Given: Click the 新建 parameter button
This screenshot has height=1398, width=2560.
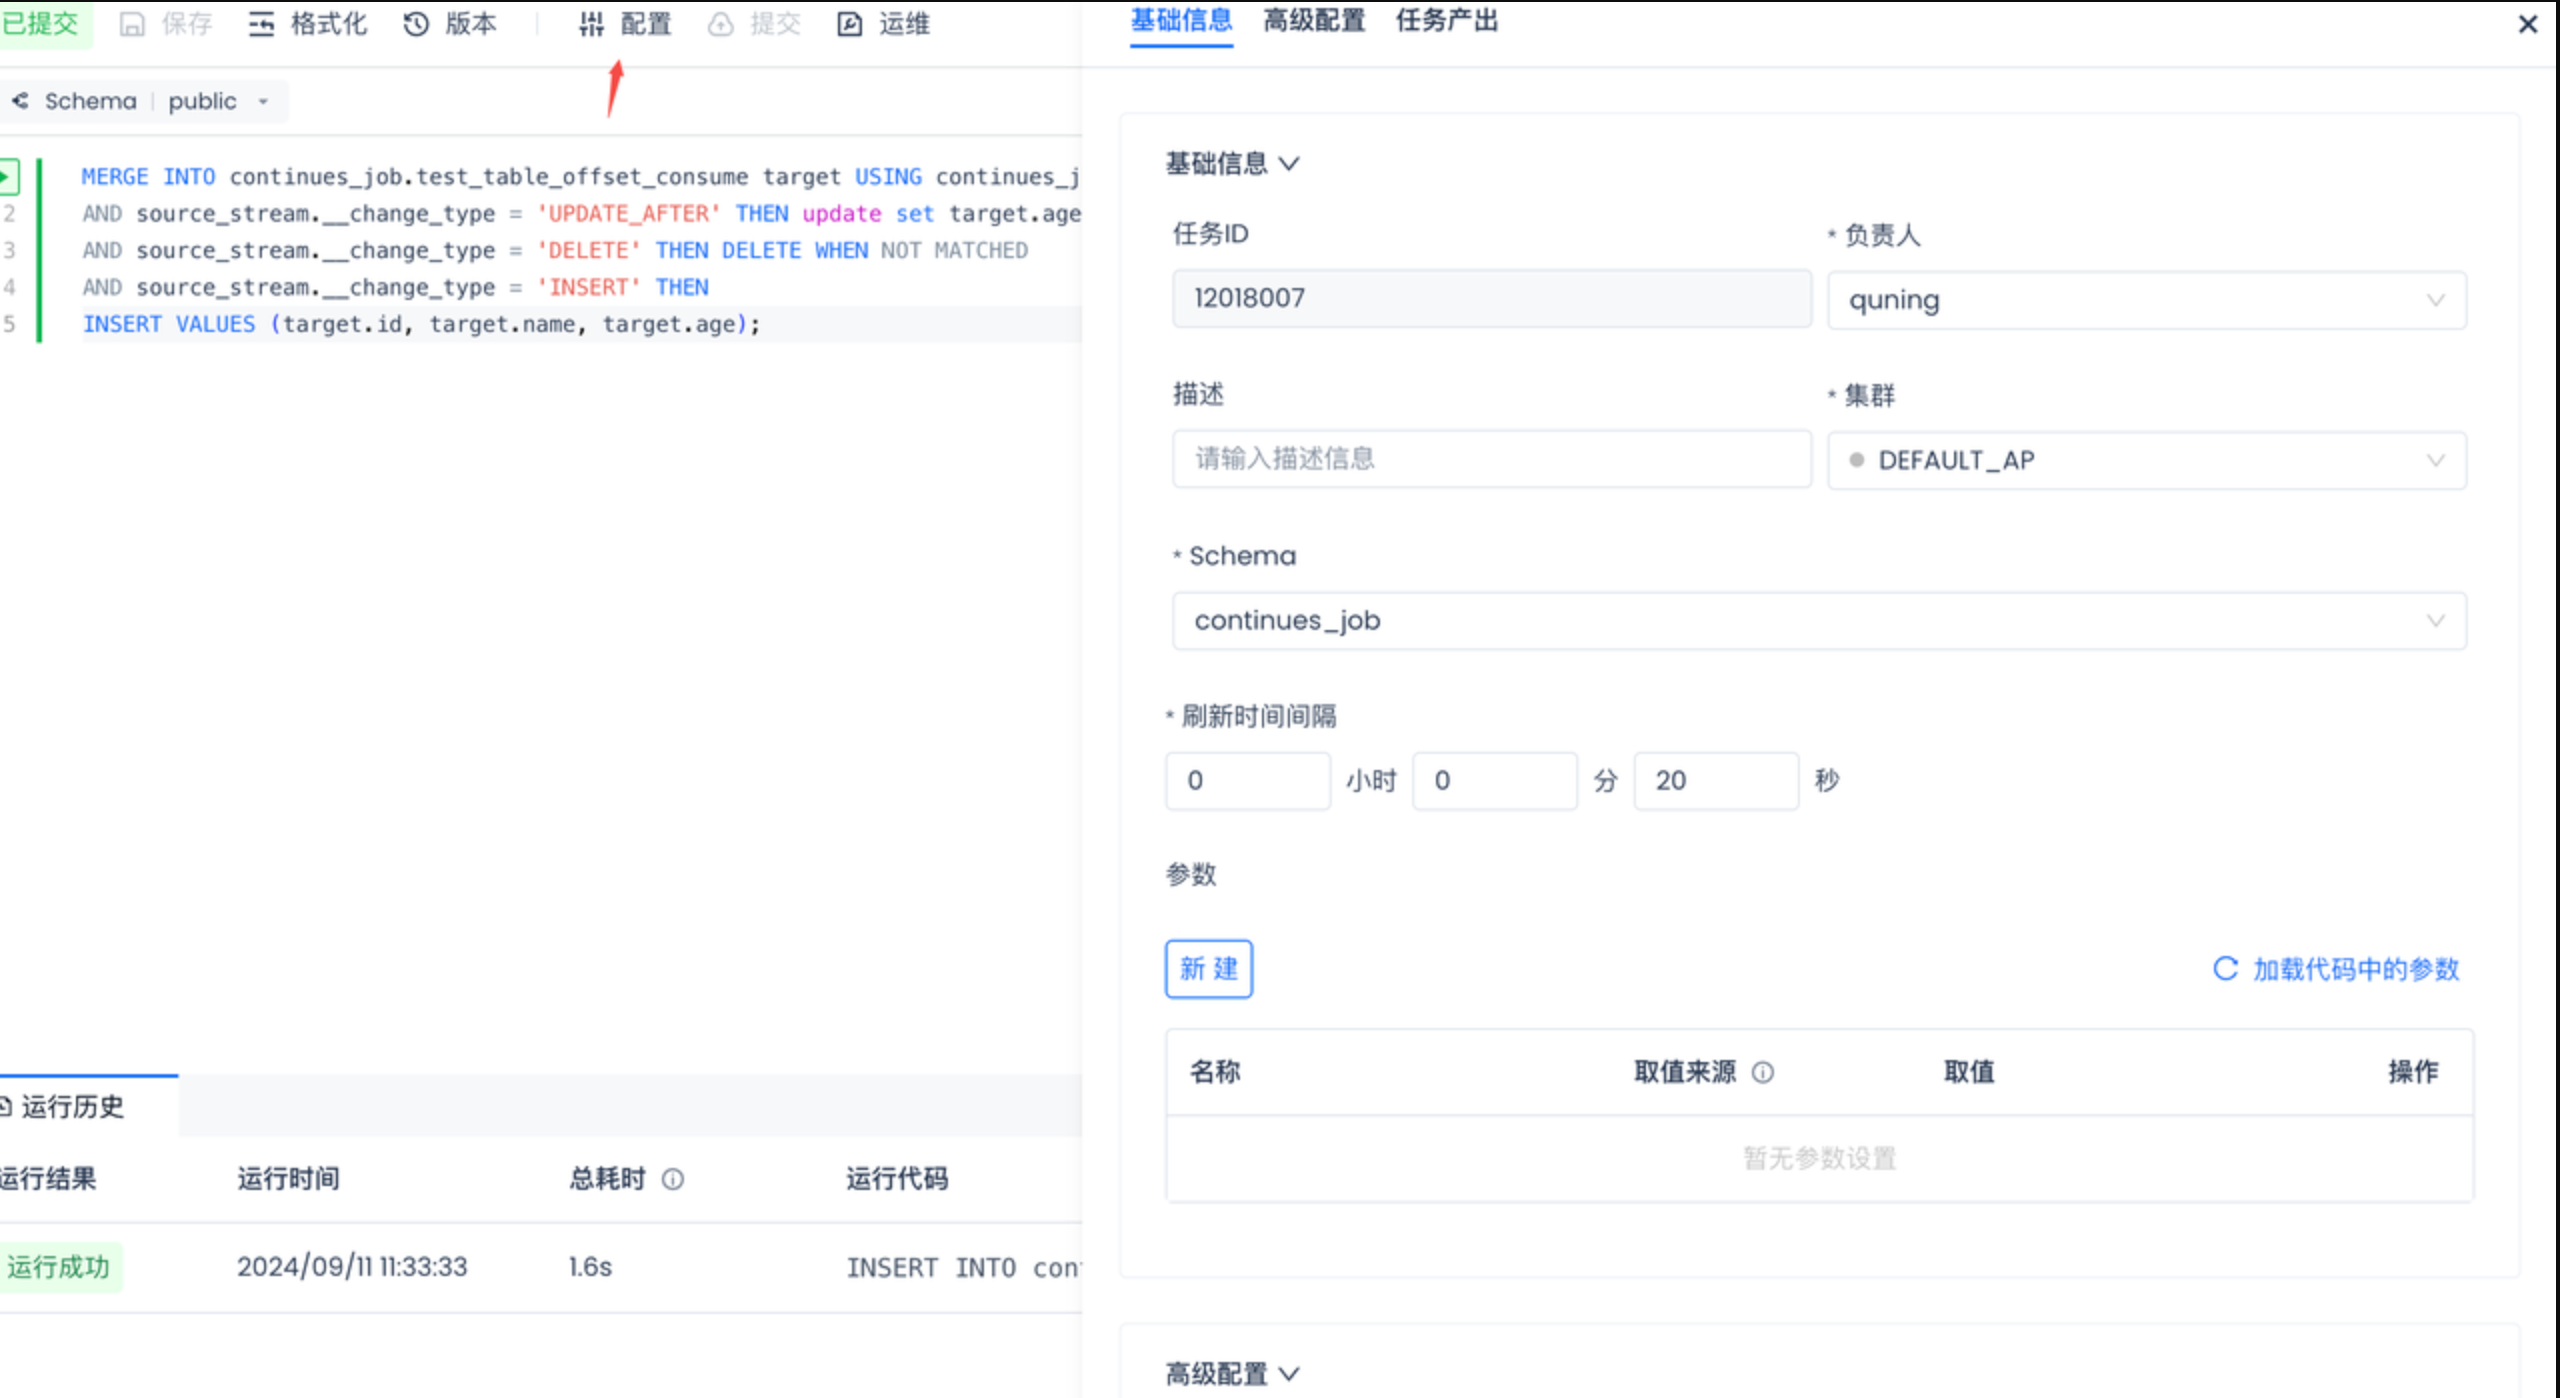Looking at the screenshot, I should 1208,968.
